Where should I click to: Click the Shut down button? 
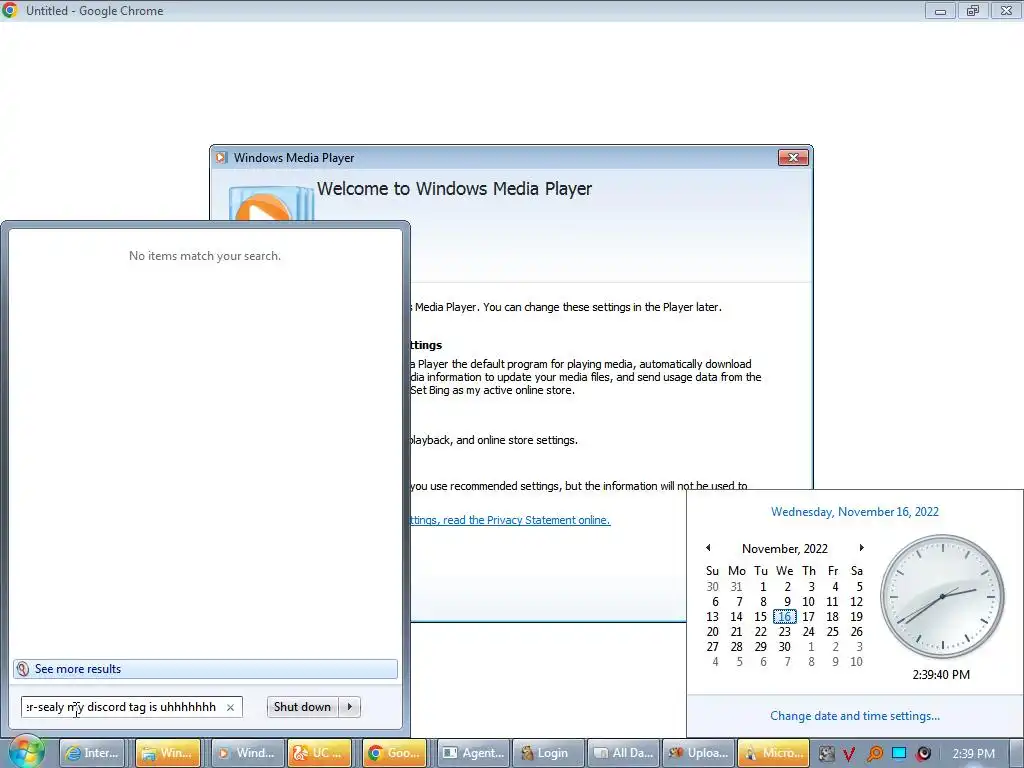[x=302, y=707]
